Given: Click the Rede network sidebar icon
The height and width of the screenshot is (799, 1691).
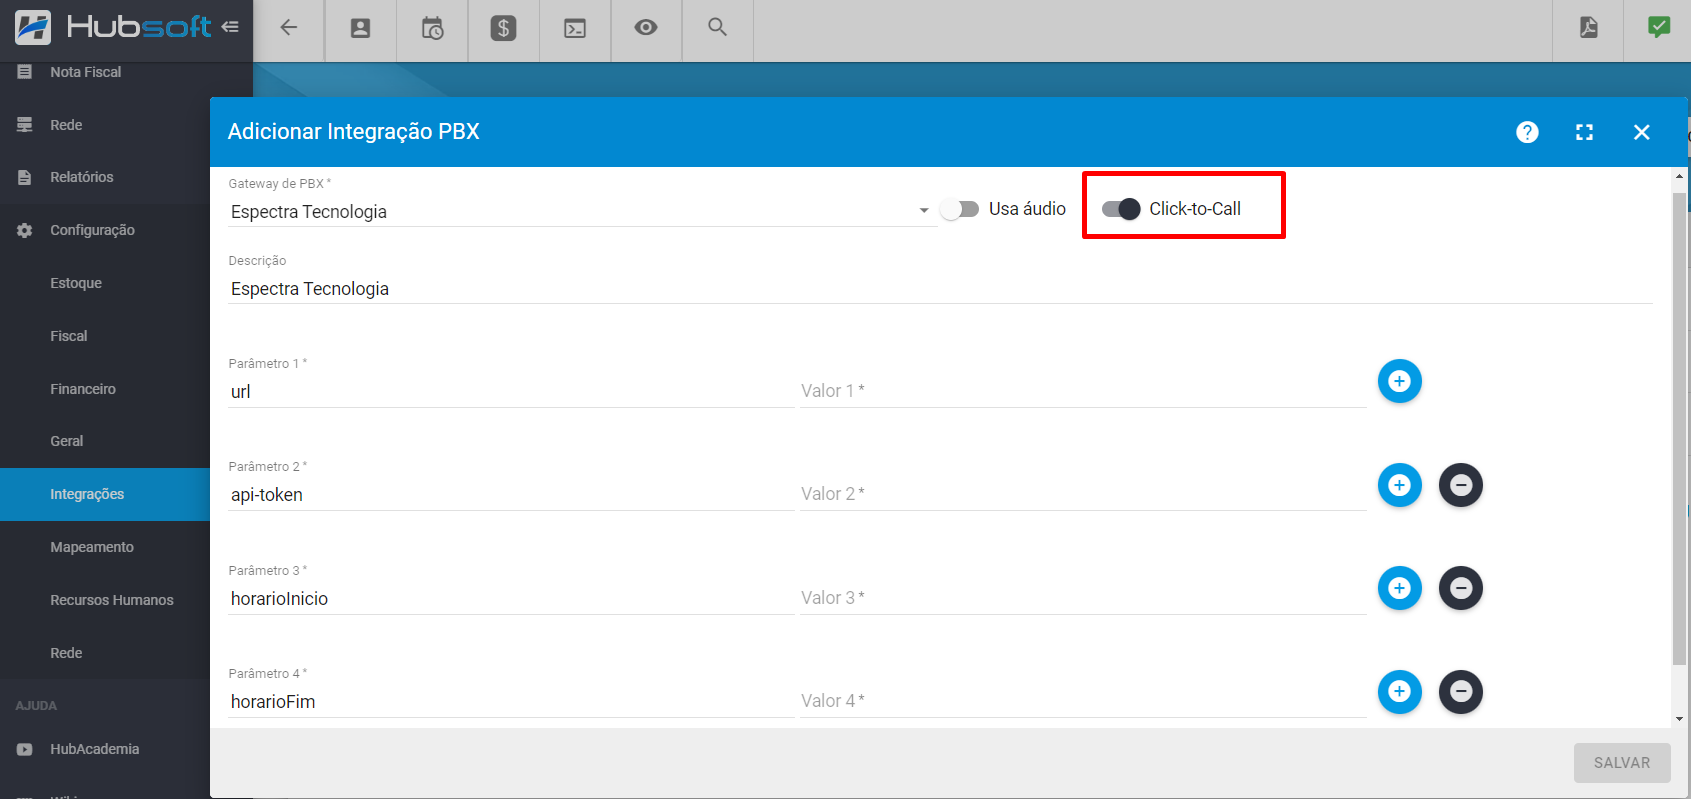Looking at the screenshot, I should click(25, 125).
